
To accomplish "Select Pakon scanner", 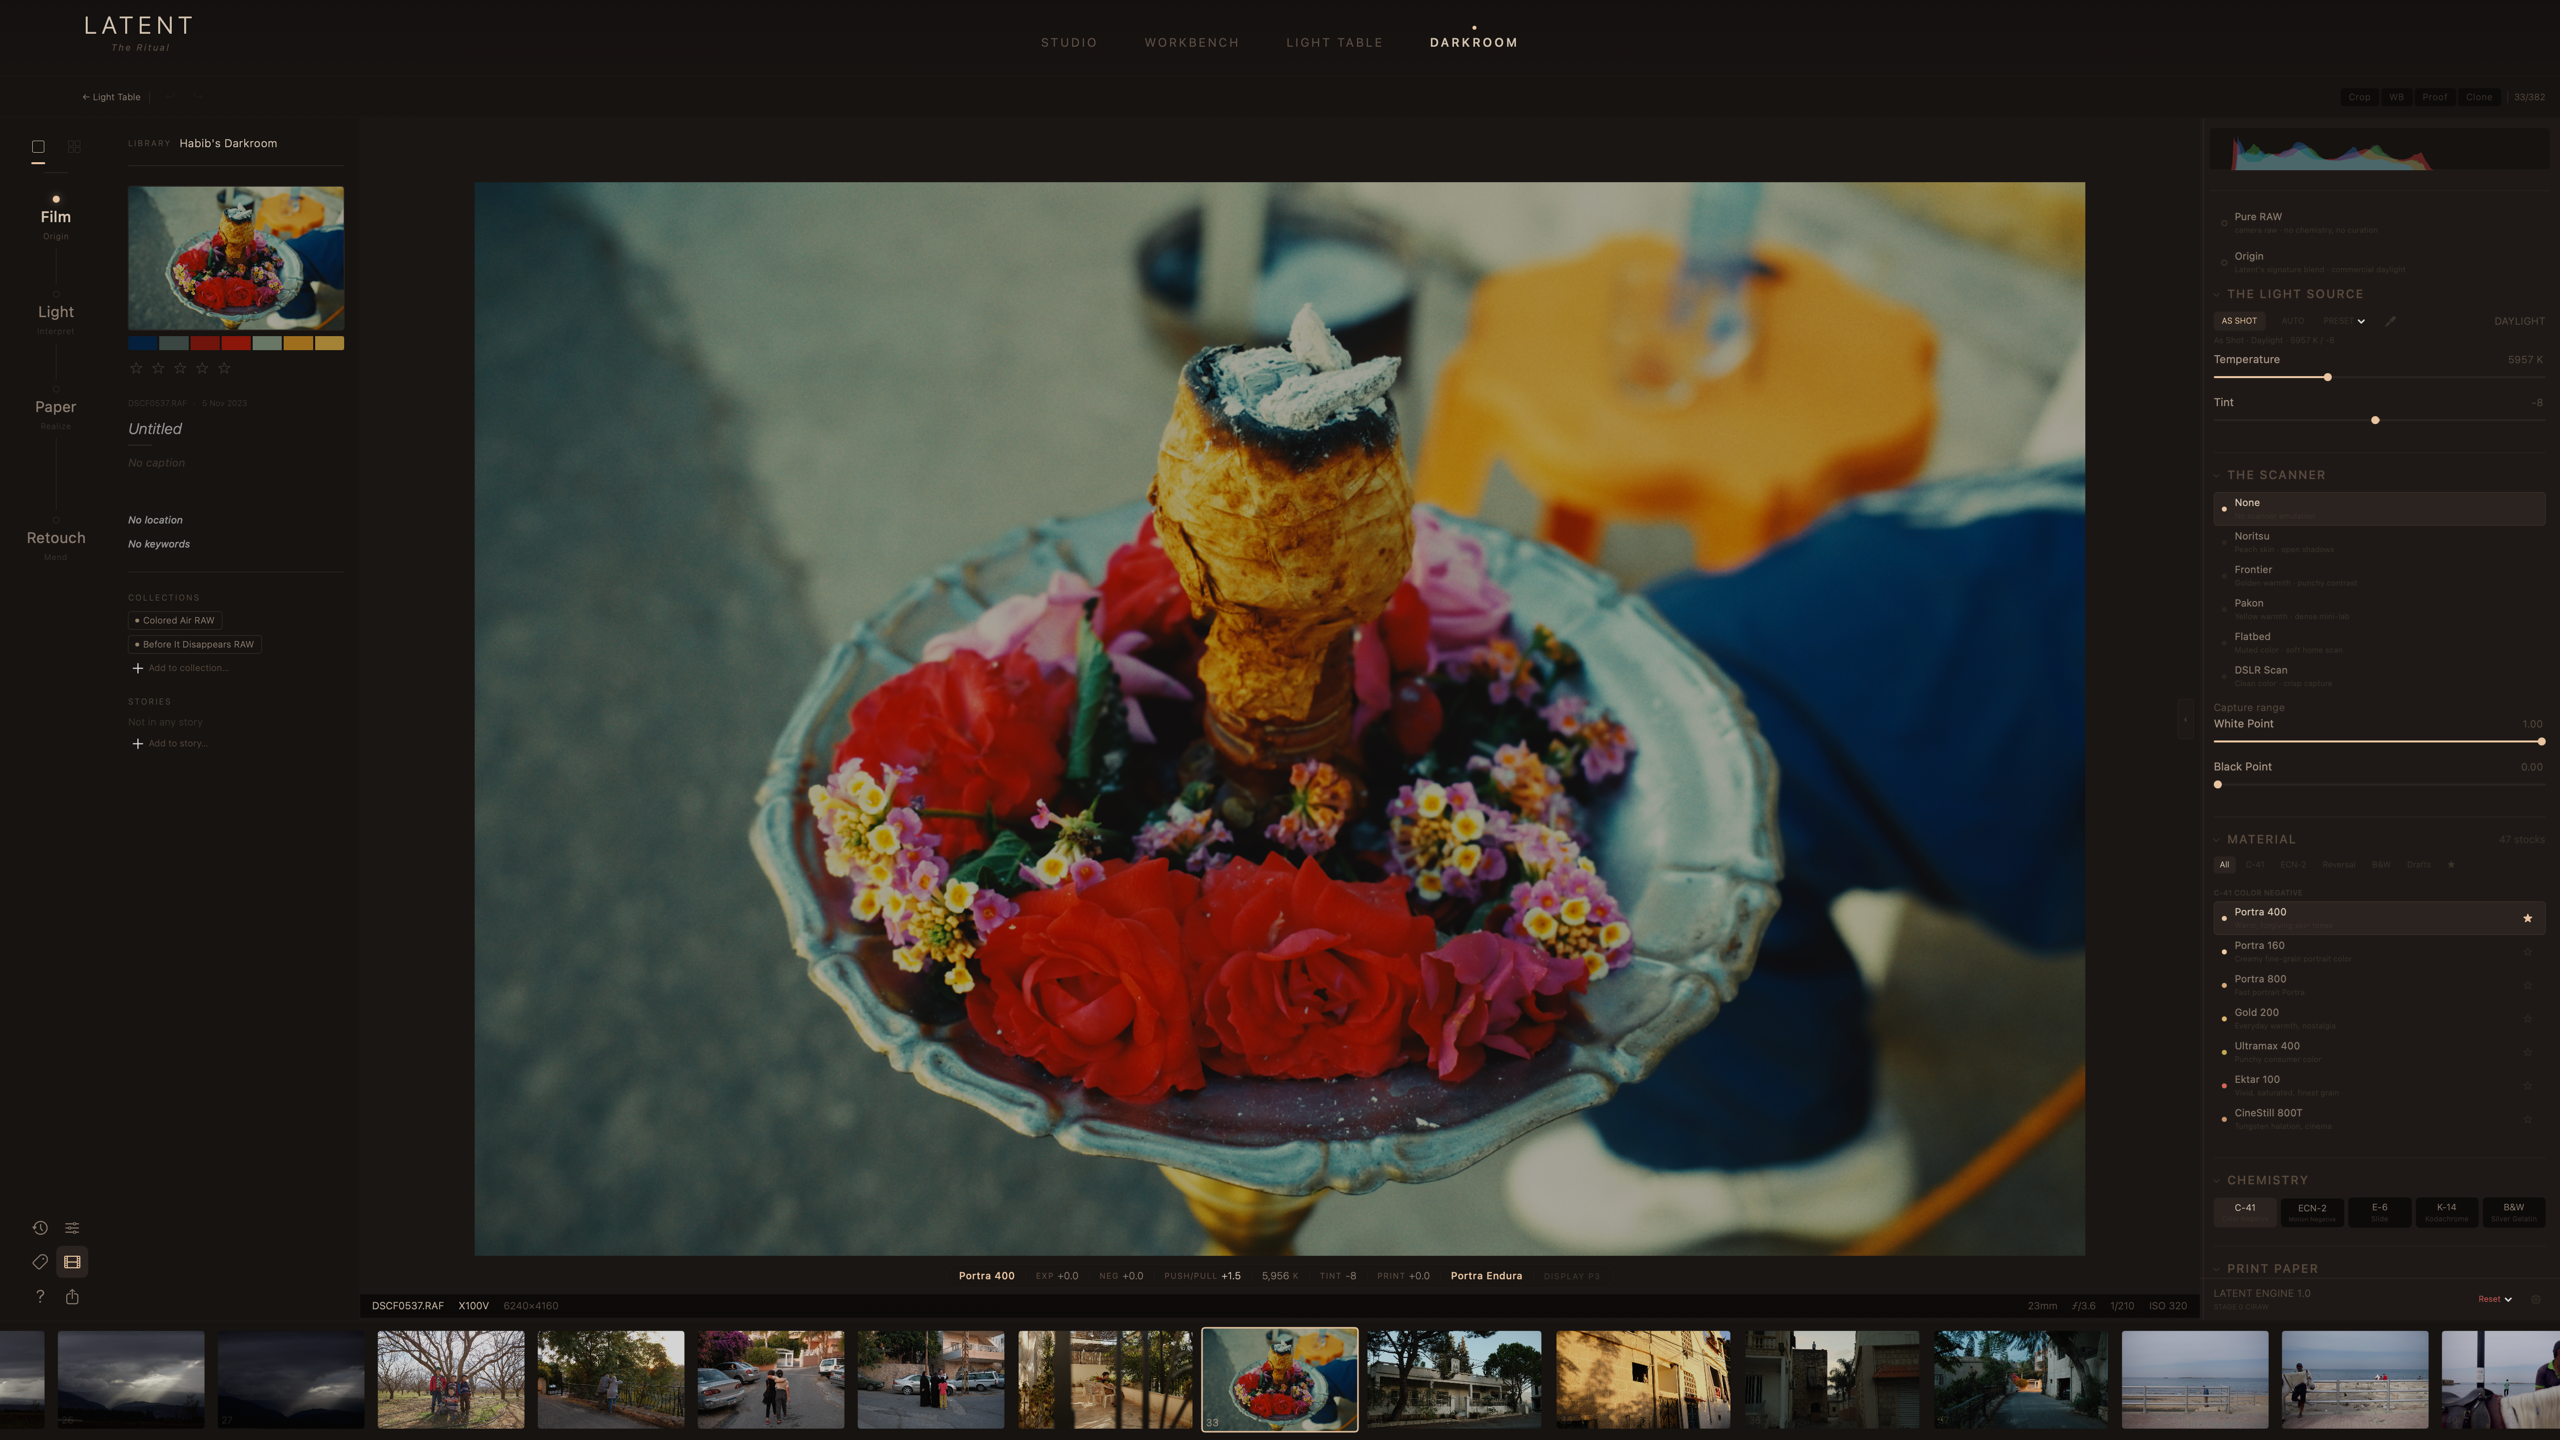I will [2378, 609].
